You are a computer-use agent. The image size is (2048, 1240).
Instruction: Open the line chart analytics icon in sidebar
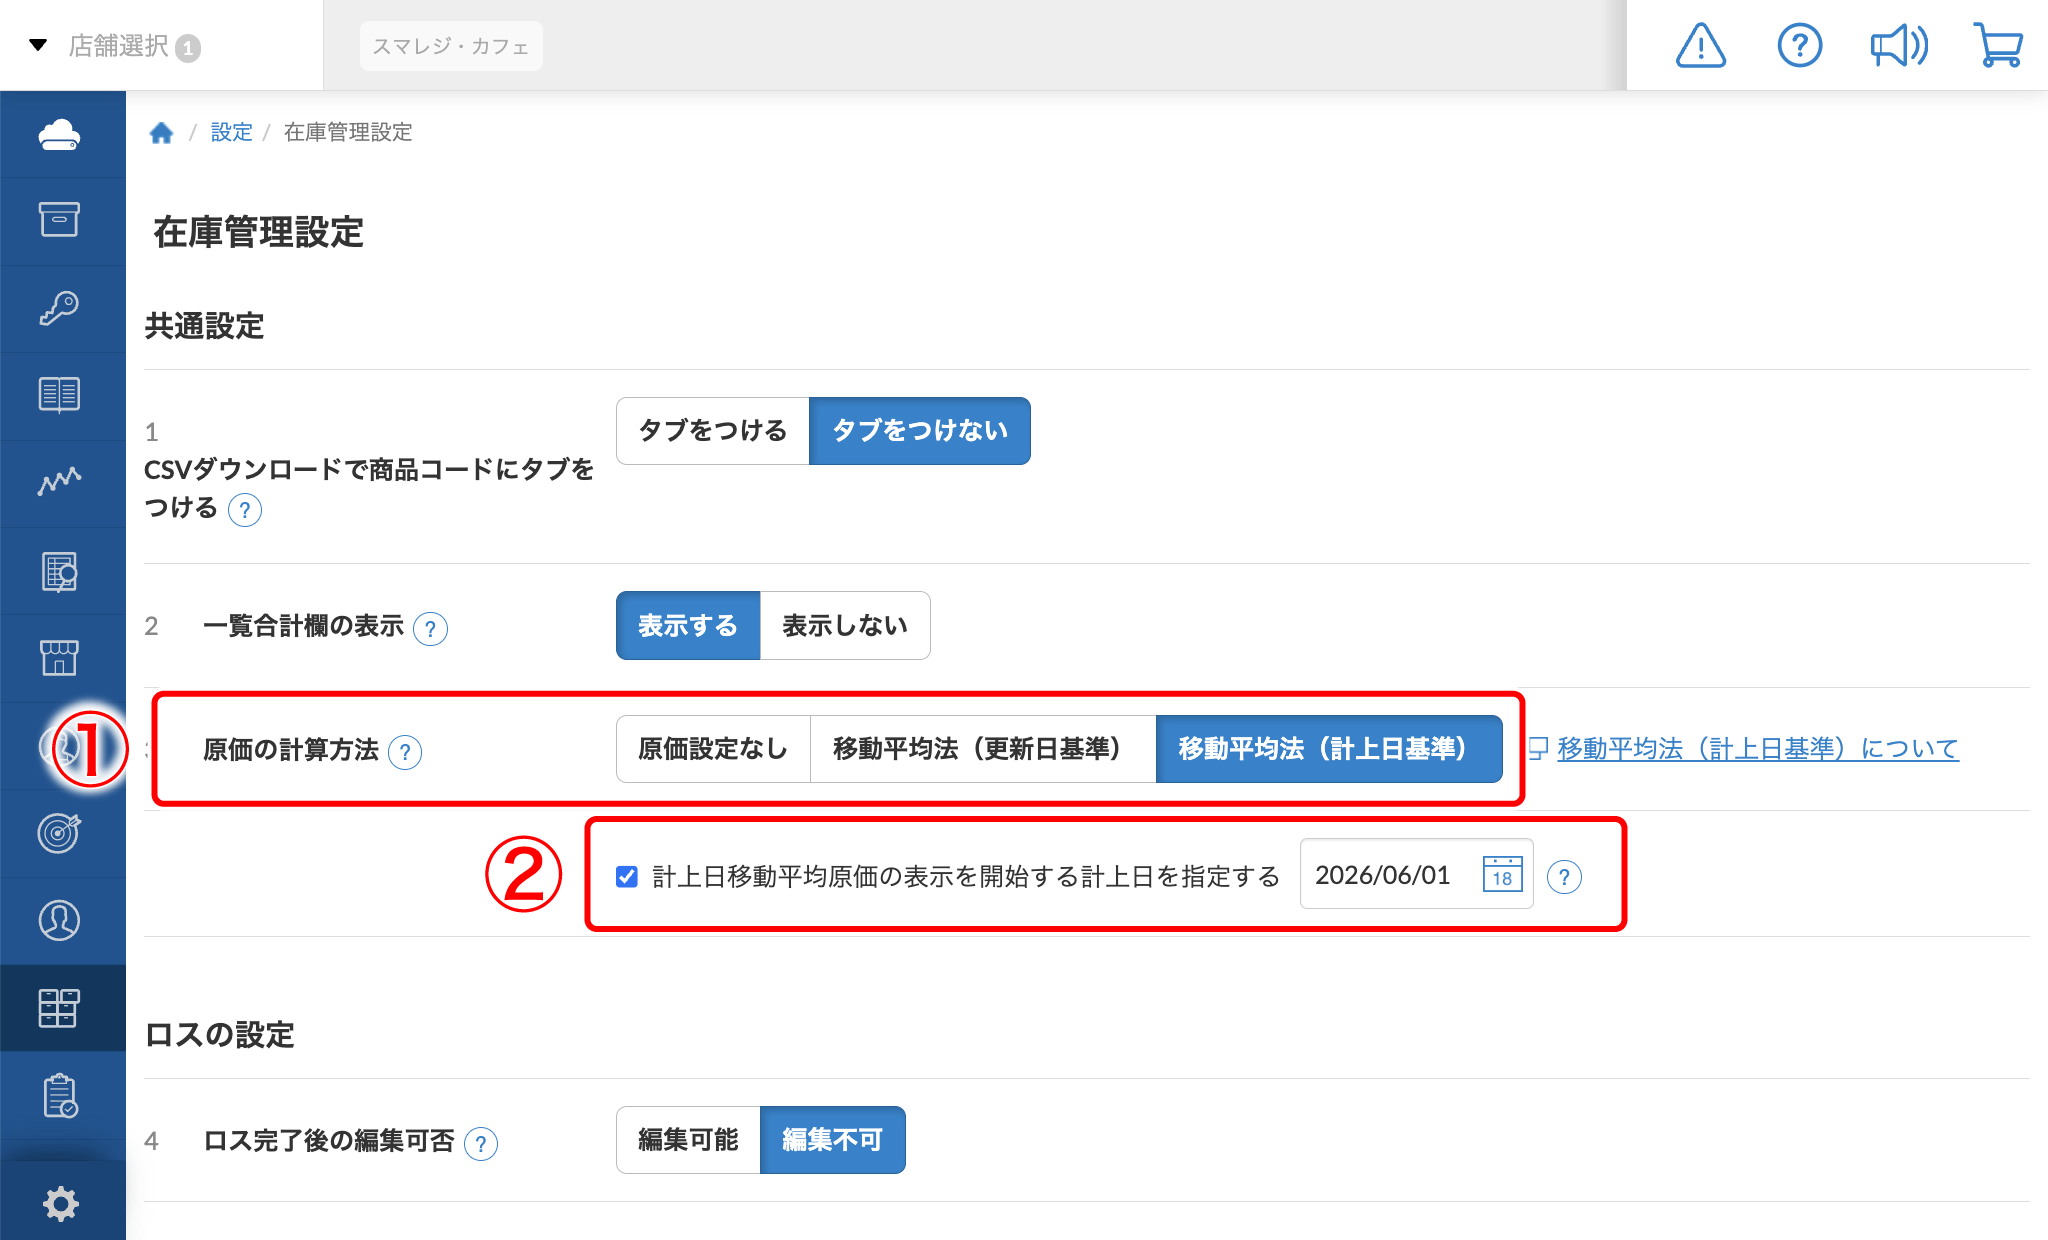(60, 482)
